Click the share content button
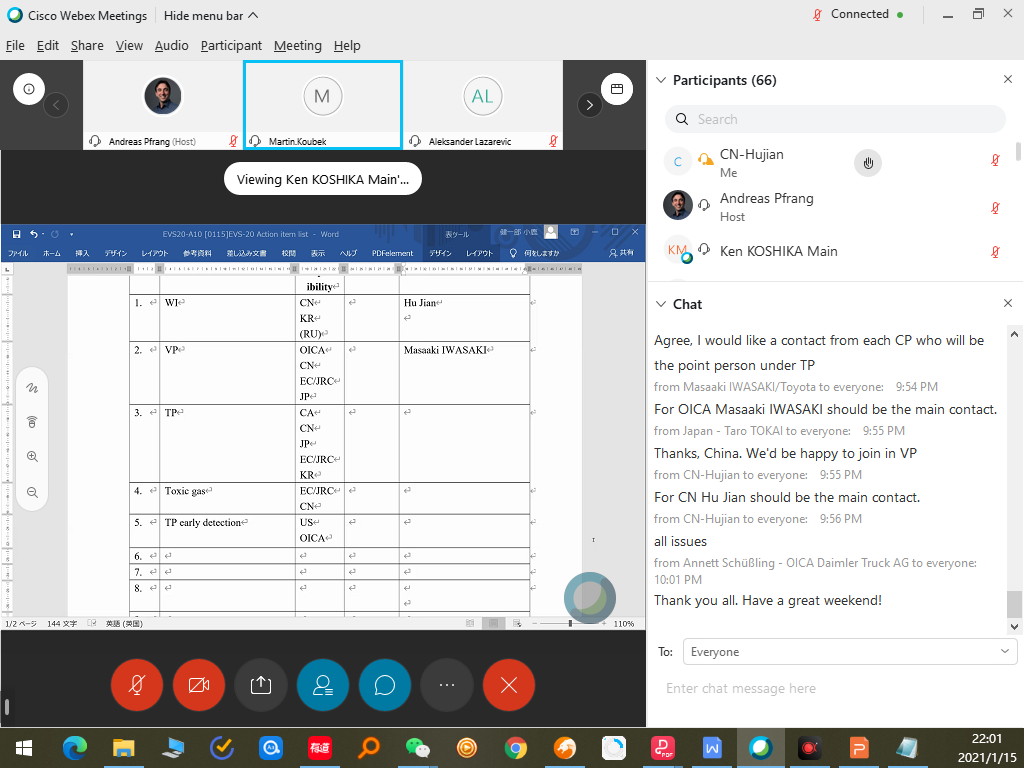The image size is (1024, 768). coord(261,685)
